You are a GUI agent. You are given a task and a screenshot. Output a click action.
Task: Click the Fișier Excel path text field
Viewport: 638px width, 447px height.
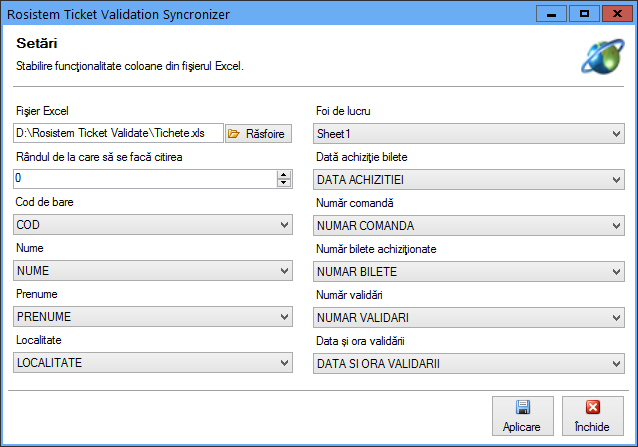pos(118,133)
